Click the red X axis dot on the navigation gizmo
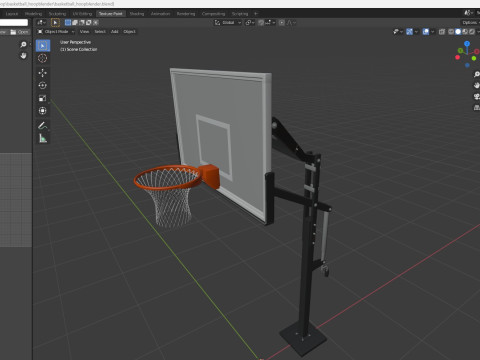The height and width of the screenshot is (360, 480). pos(457,57)
